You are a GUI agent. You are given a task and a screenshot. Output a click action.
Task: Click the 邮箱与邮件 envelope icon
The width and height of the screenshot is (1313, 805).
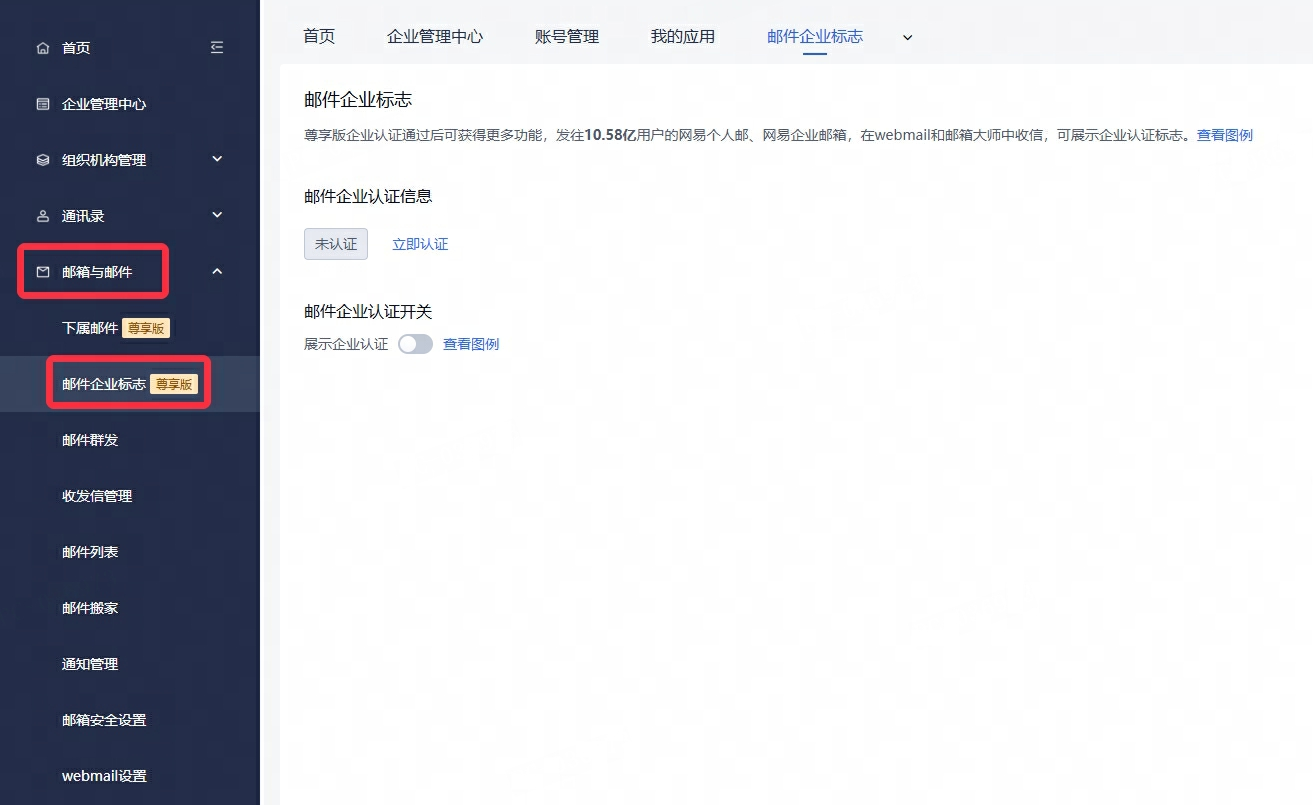42,272
